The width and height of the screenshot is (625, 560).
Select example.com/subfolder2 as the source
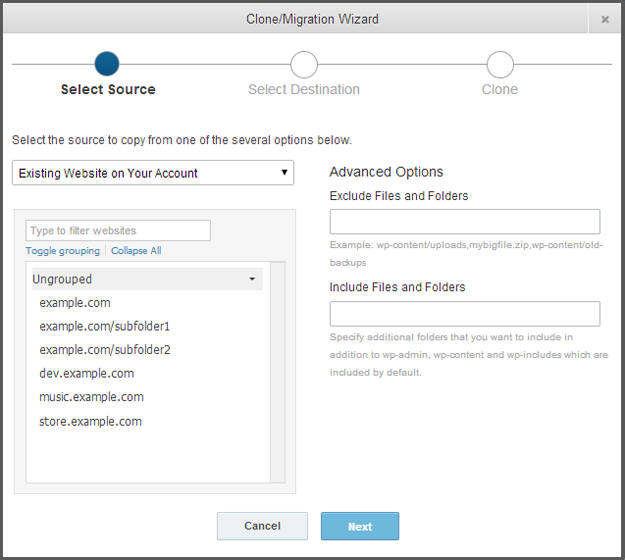pyautogui.click(x=105, y=350)
